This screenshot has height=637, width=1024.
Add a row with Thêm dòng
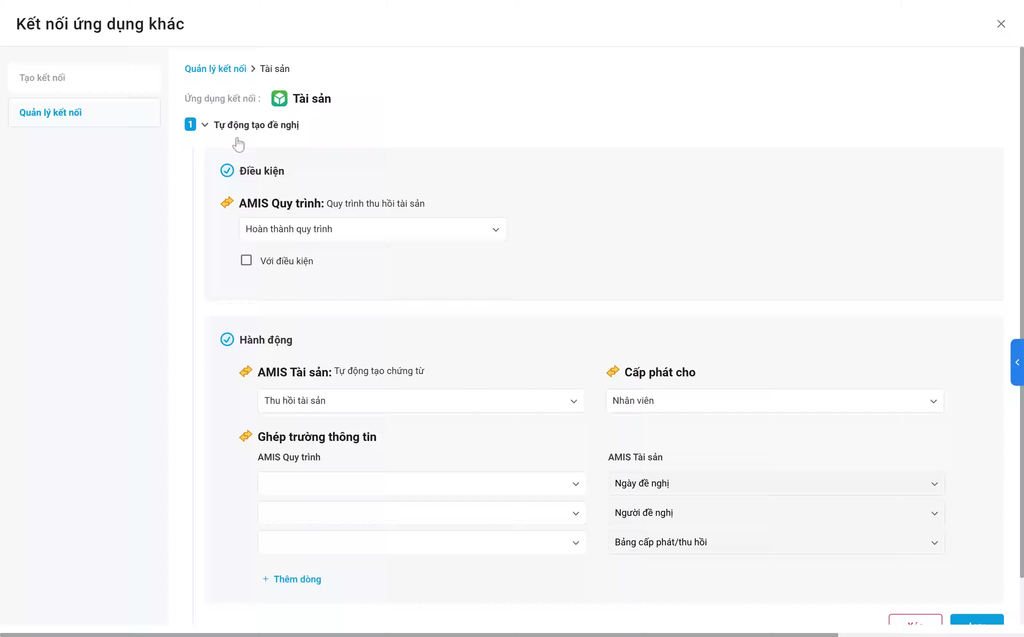tap(292, 579)
